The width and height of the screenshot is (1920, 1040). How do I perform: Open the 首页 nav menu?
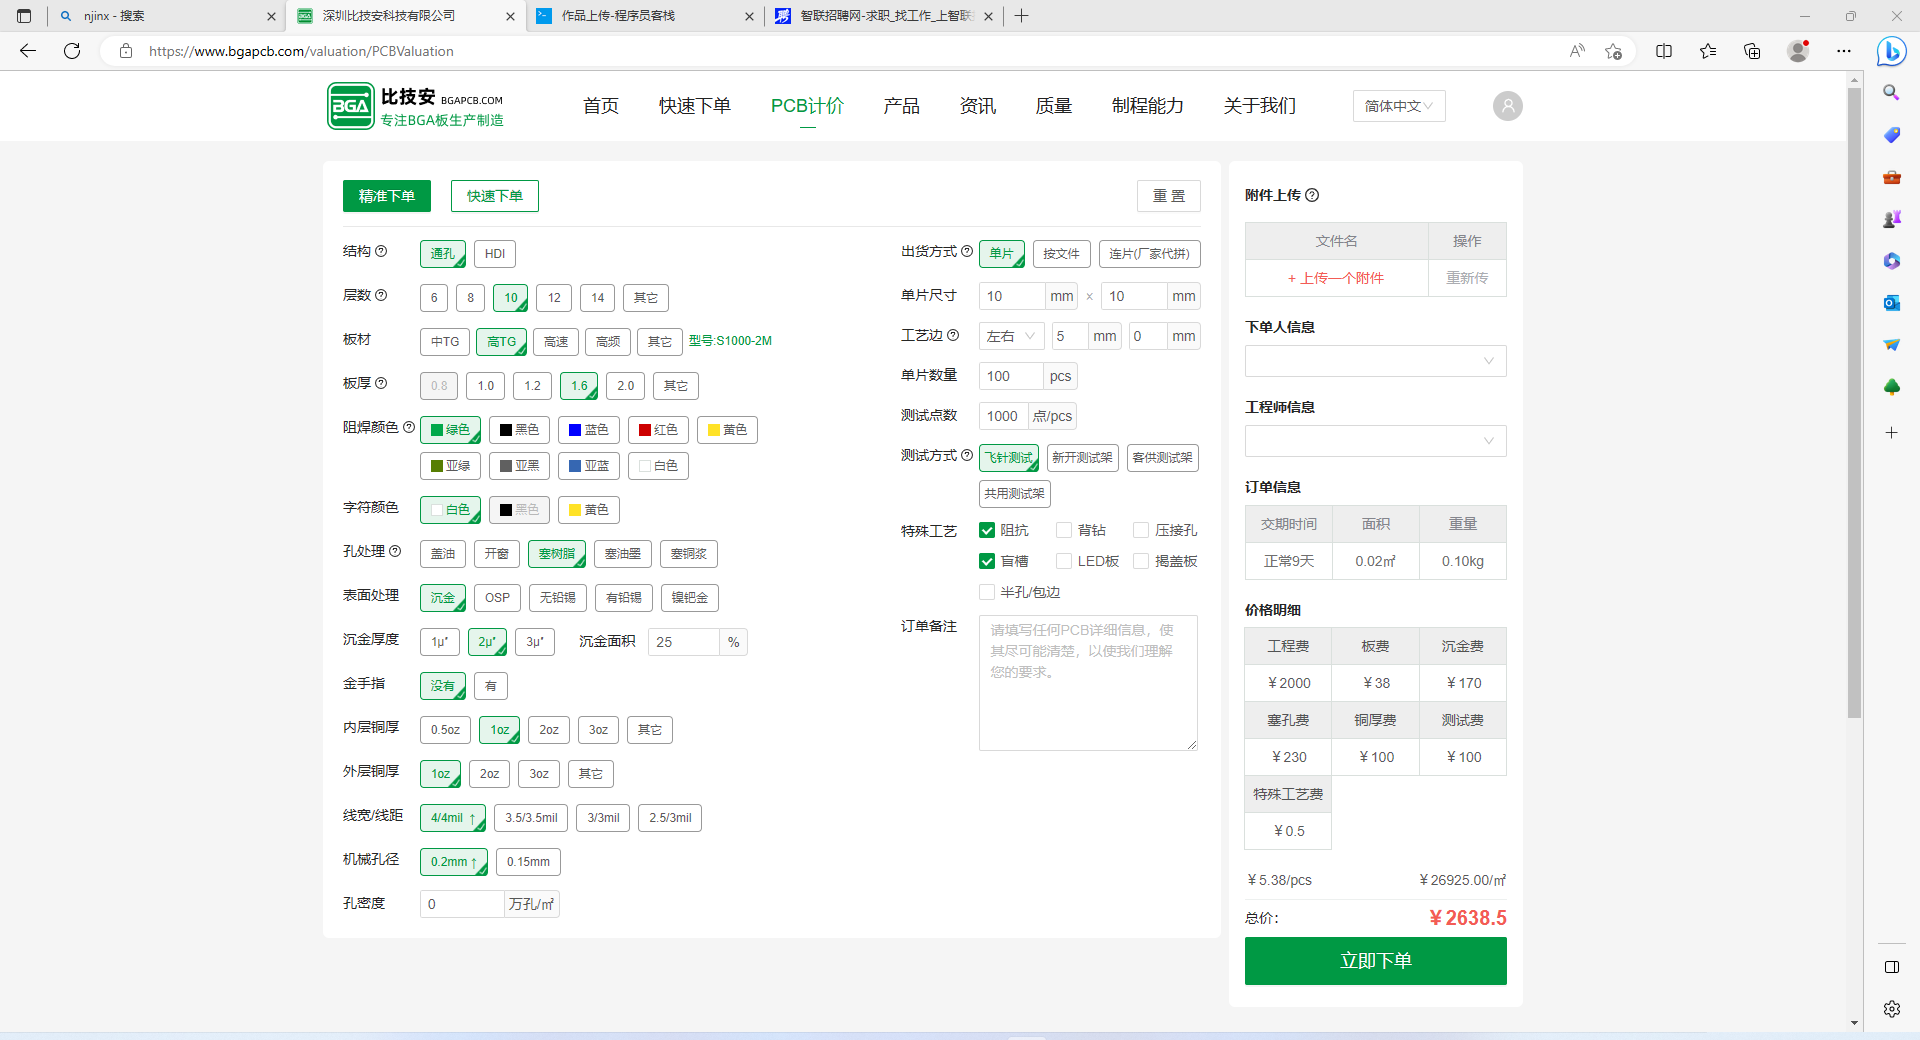click(601, 106)
